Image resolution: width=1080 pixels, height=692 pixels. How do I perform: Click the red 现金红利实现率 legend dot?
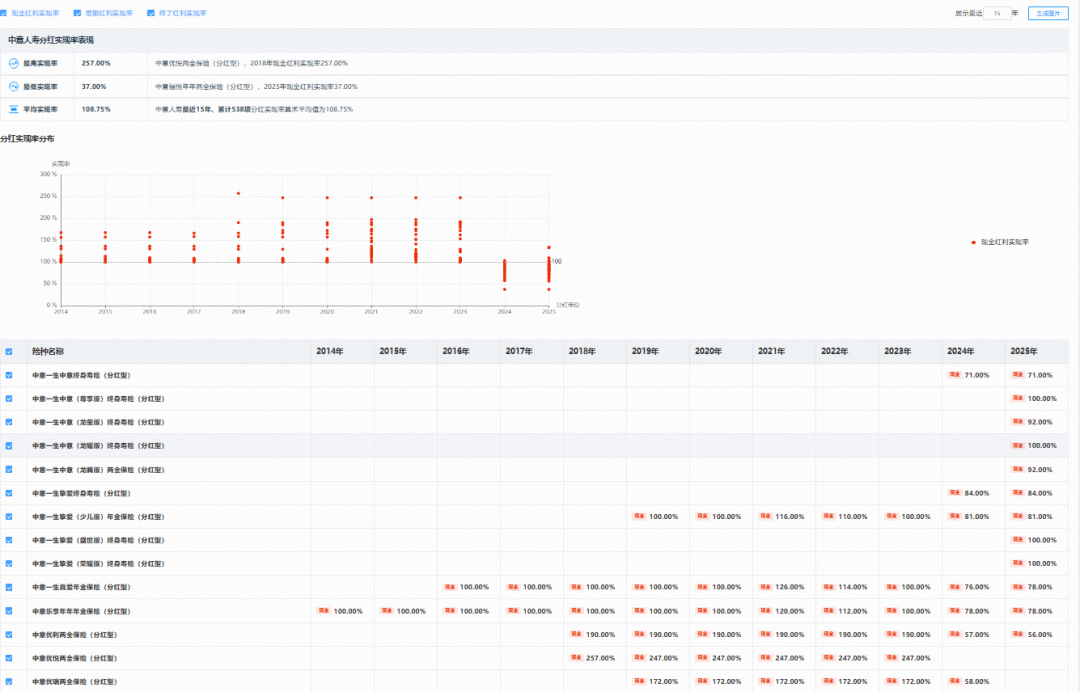[x=973, y=242]
